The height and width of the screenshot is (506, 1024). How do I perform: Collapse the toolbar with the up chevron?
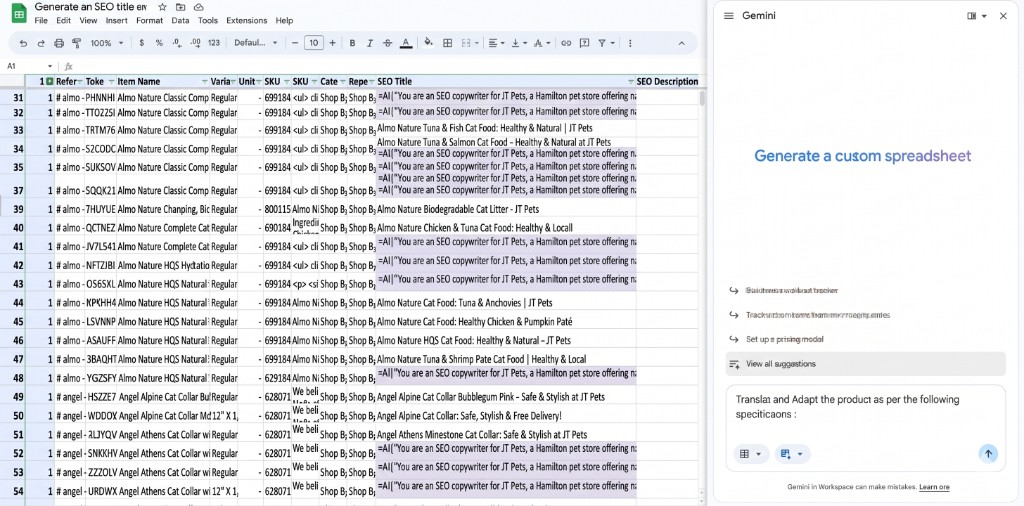click(681, 43)
